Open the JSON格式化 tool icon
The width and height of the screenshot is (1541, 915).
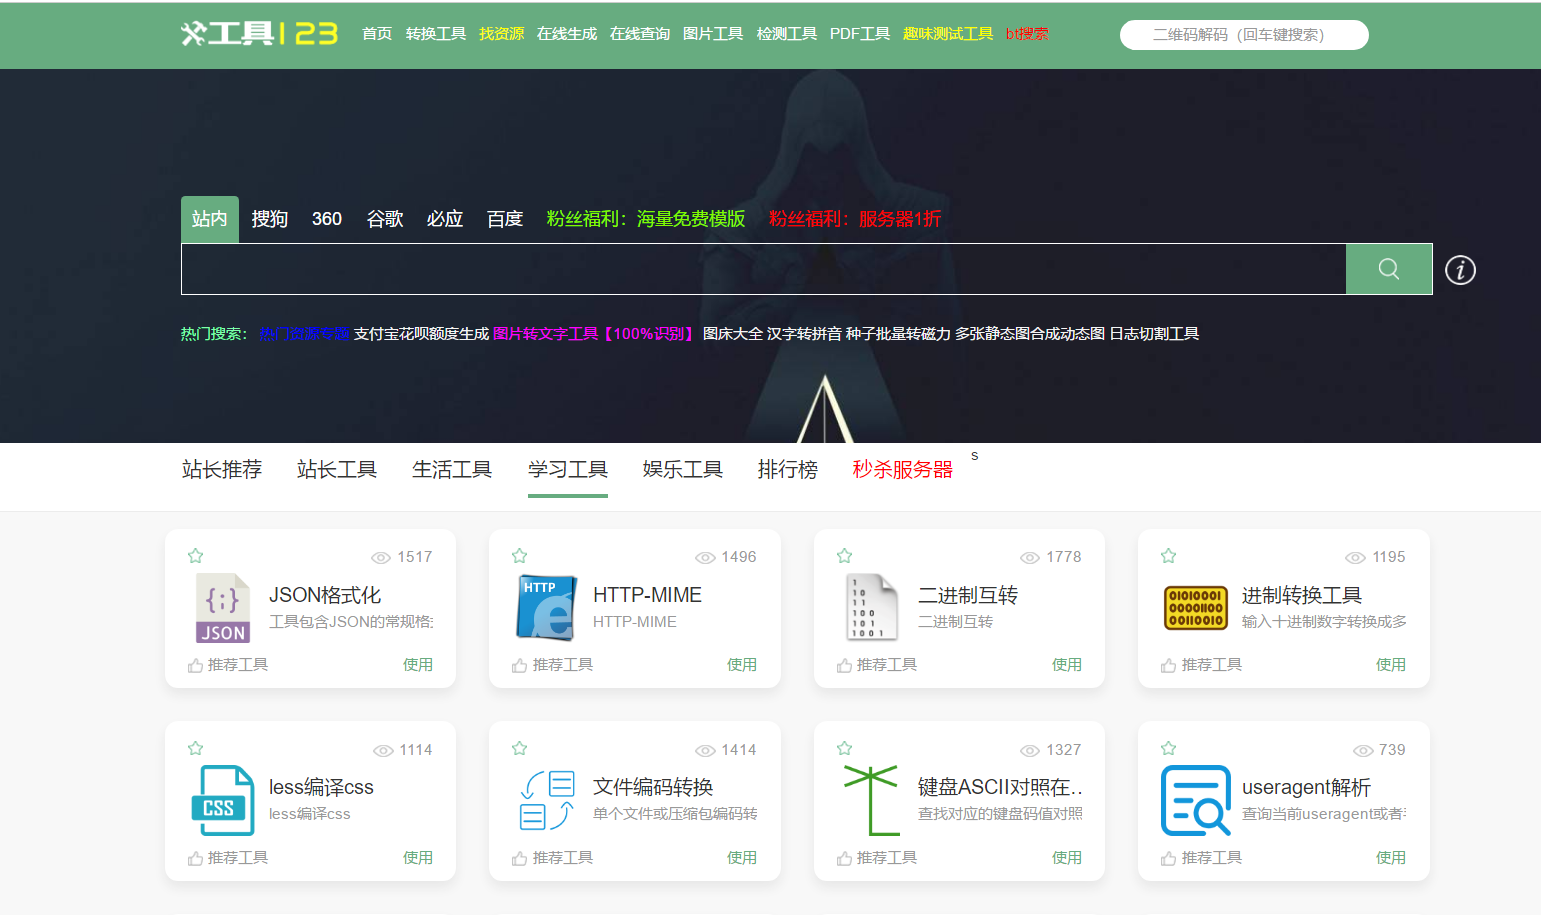(221, 607)
